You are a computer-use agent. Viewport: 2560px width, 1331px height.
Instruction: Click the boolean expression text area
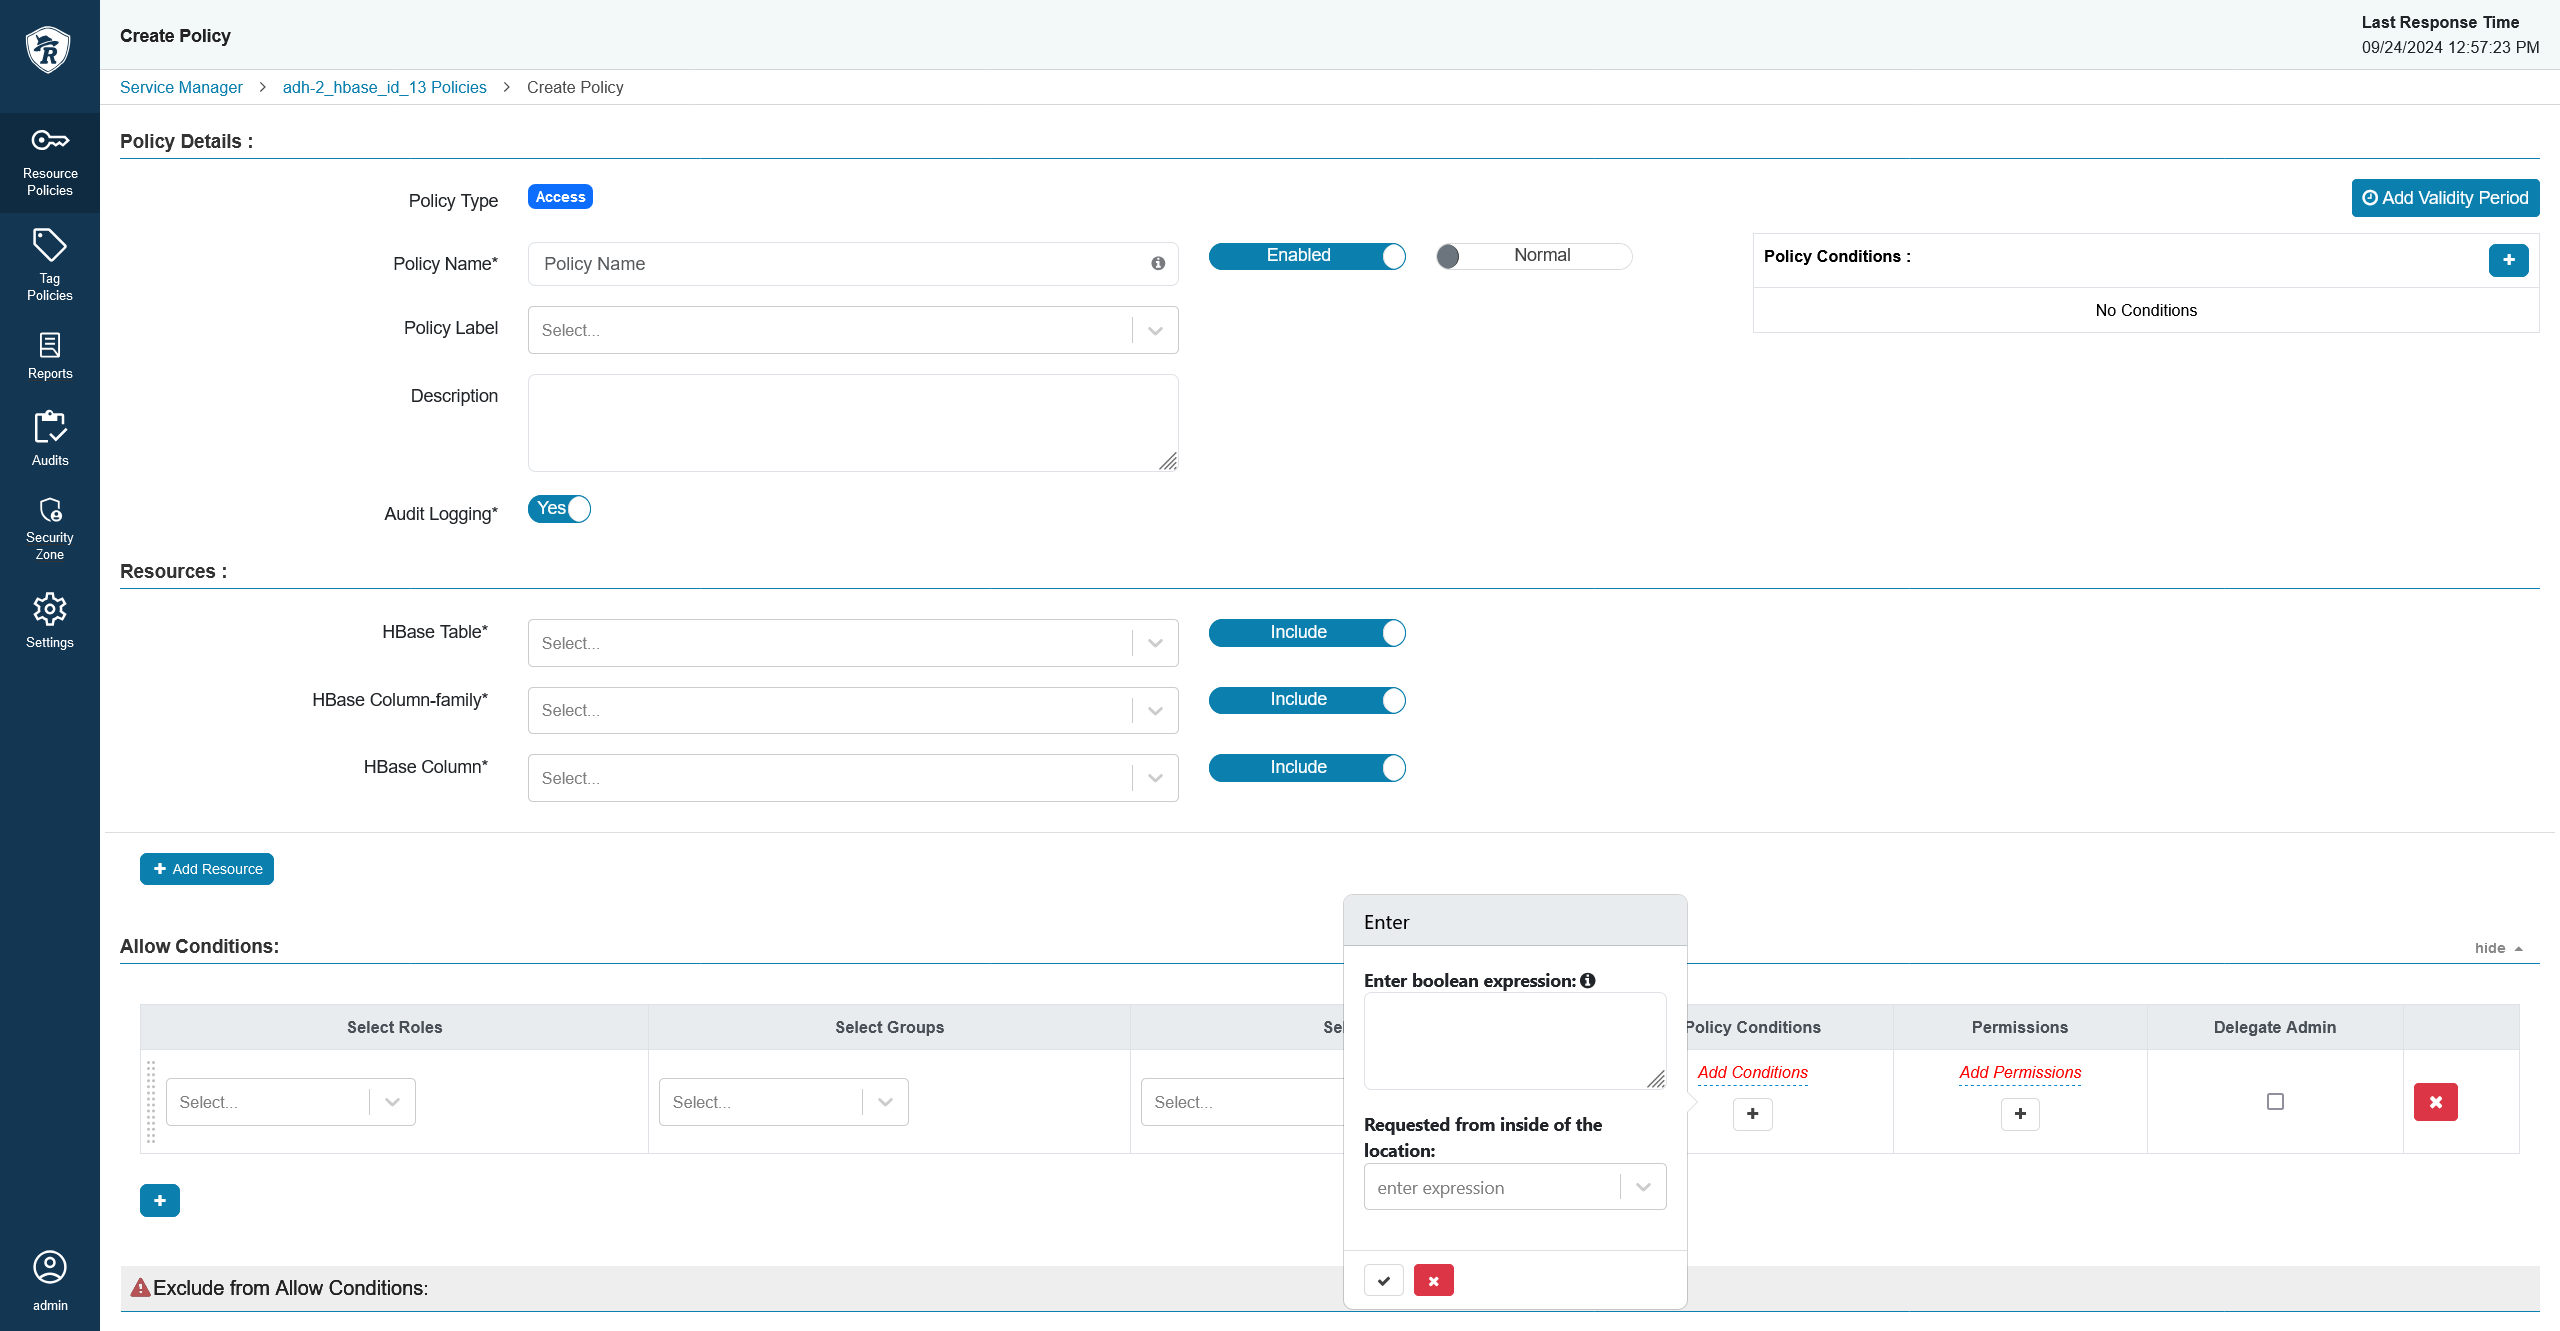[1514, 1040]
